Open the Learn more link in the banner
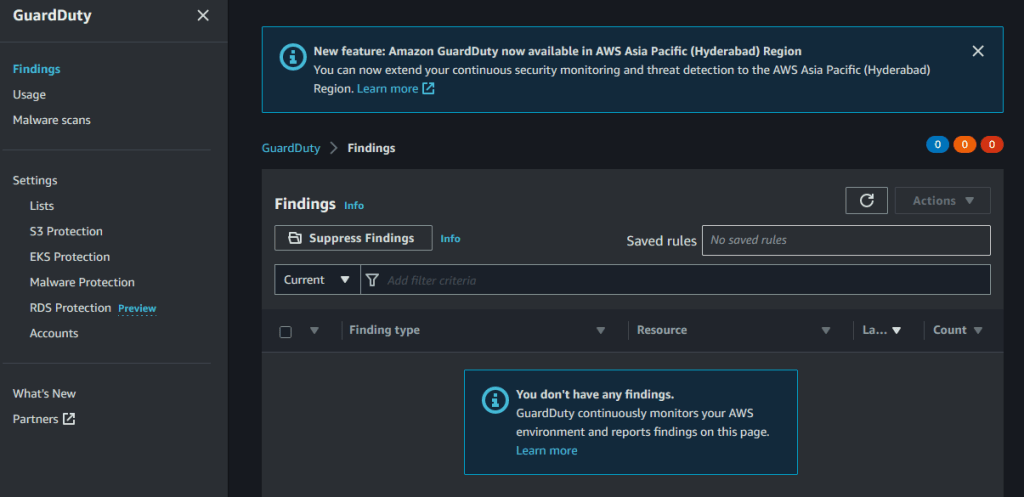 [x=388, y=88]
